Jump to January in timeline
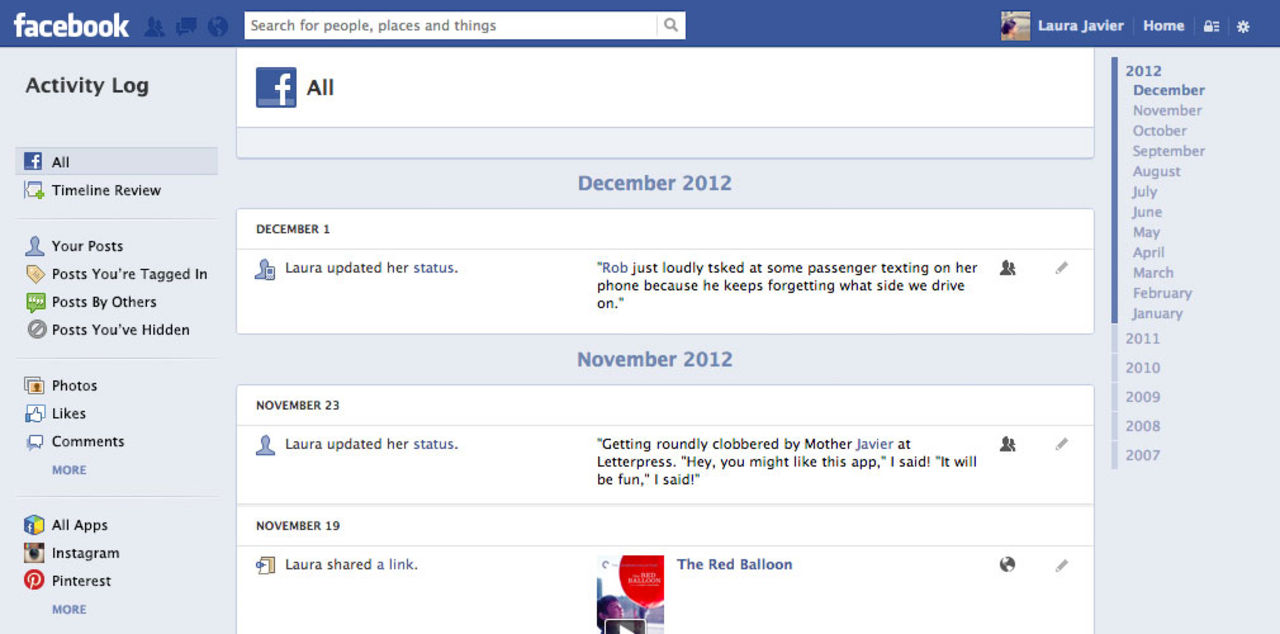This screenshot has height=634, width=1280. tap(1157, 314)
